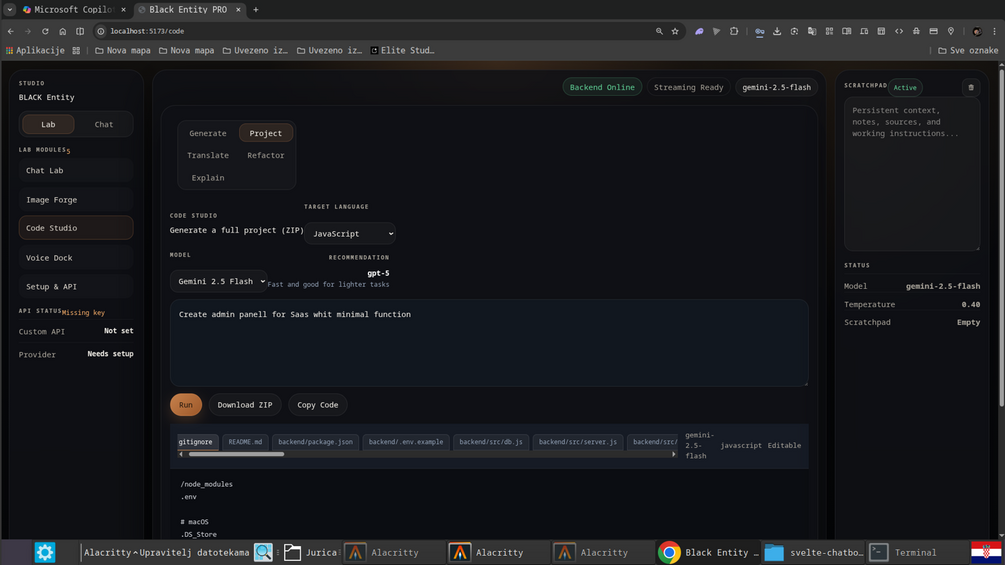Click the code brackets extension icon

point(899,31)
